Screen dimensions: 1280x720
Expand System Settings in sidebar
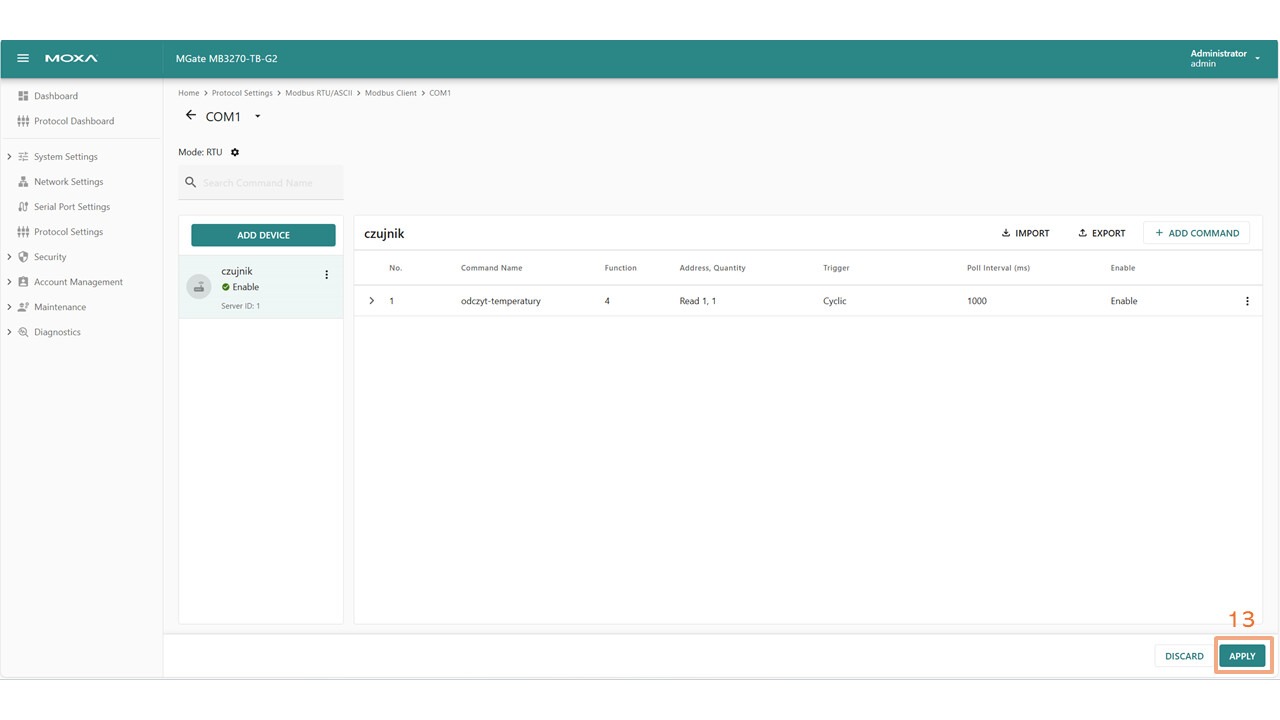coord(9,157)
